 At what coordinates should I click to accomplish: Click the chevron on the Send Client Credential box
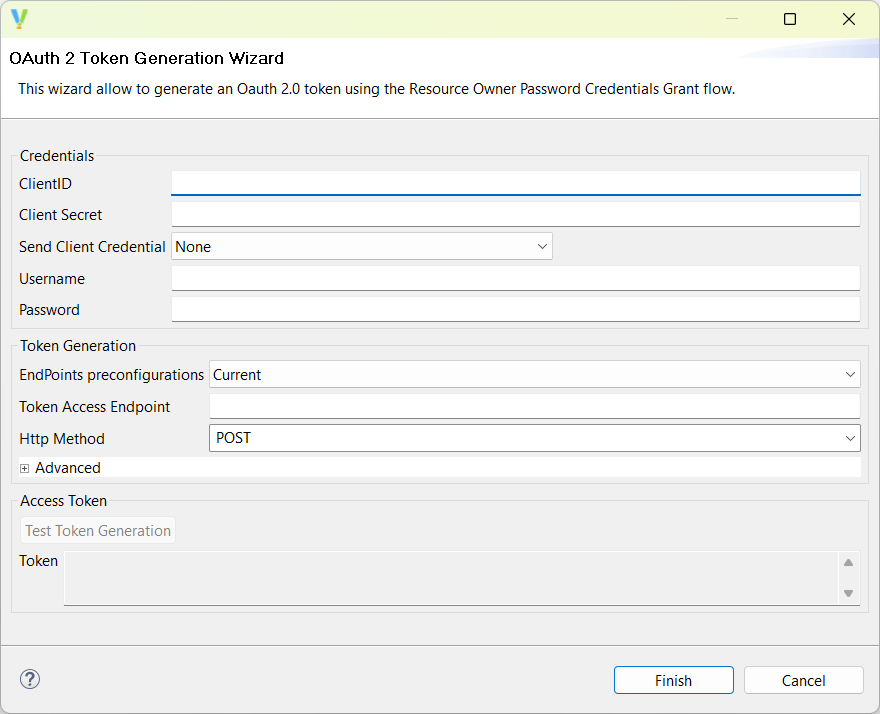click(541, 246)
